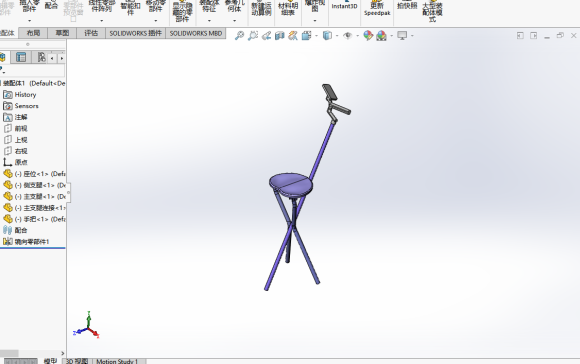The width and height of the screenshot is (580, 364).
Task: Open the View Orientation dropdown arrow
Action: point(316,36)
